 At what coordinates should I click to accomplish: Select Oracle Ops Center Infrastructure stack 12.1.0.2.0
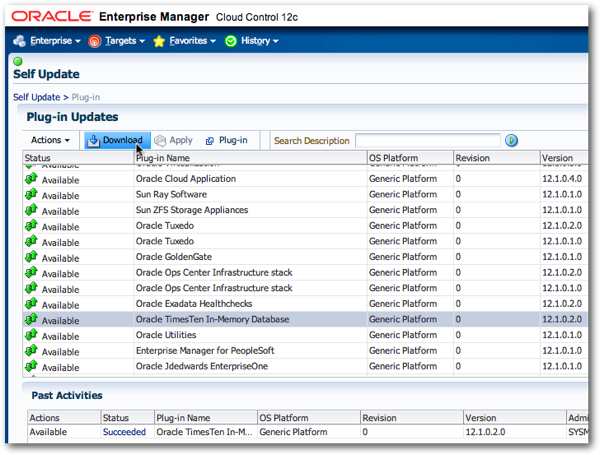(x=305, y=272)
